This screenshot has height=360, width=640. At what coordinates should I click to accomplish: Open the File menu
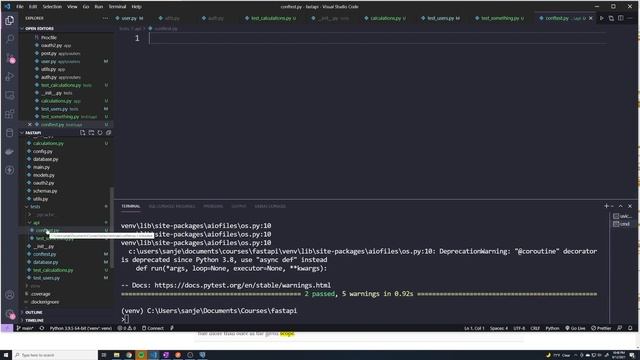click(x=20, y=7)
